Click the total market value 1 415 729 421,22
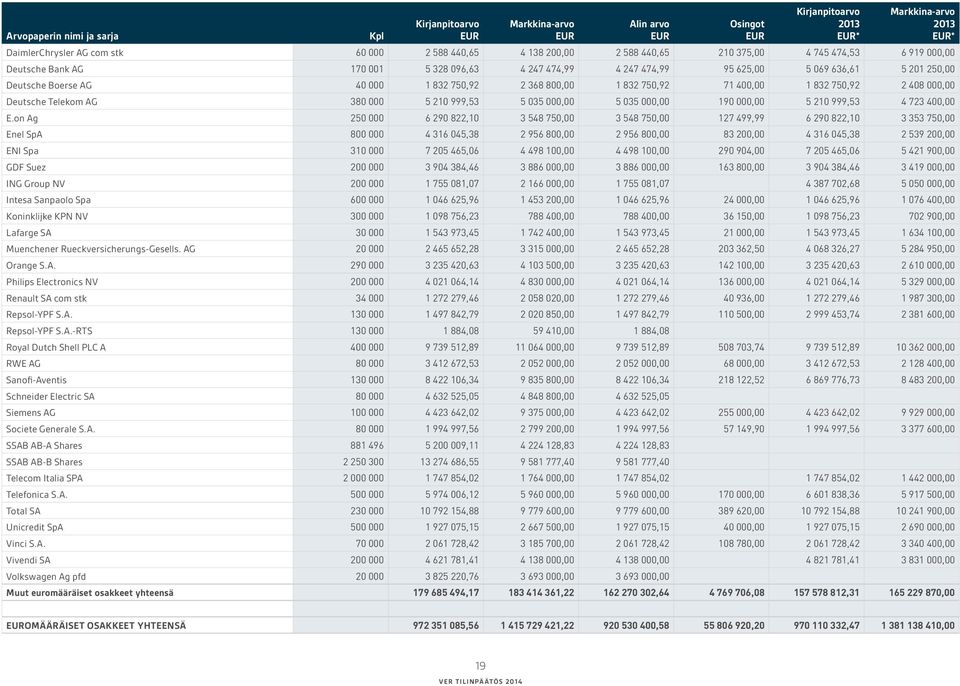 (x=538, y=626)
